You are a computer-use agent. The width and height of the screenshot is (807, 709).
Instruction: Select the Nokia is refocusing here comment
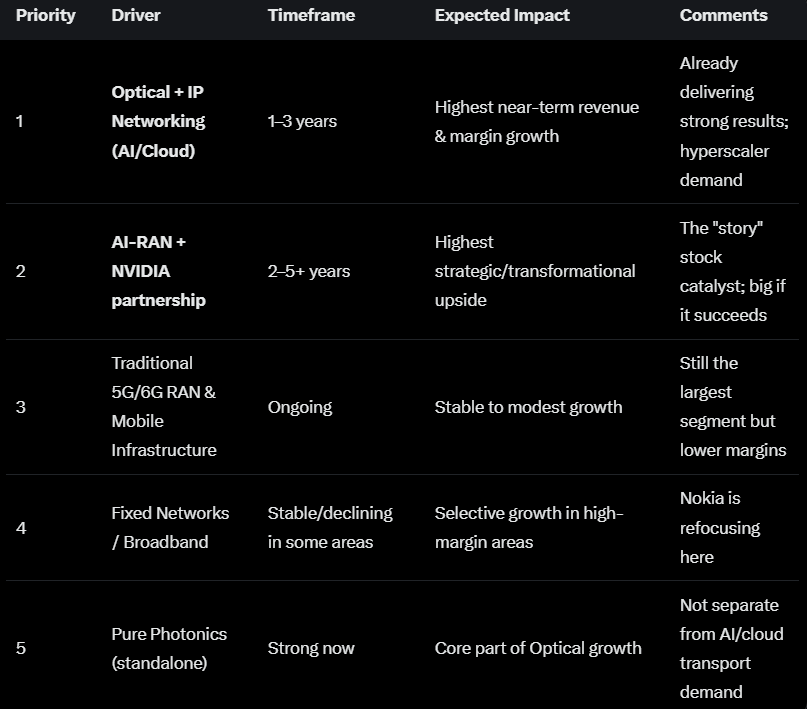point(720,527)
